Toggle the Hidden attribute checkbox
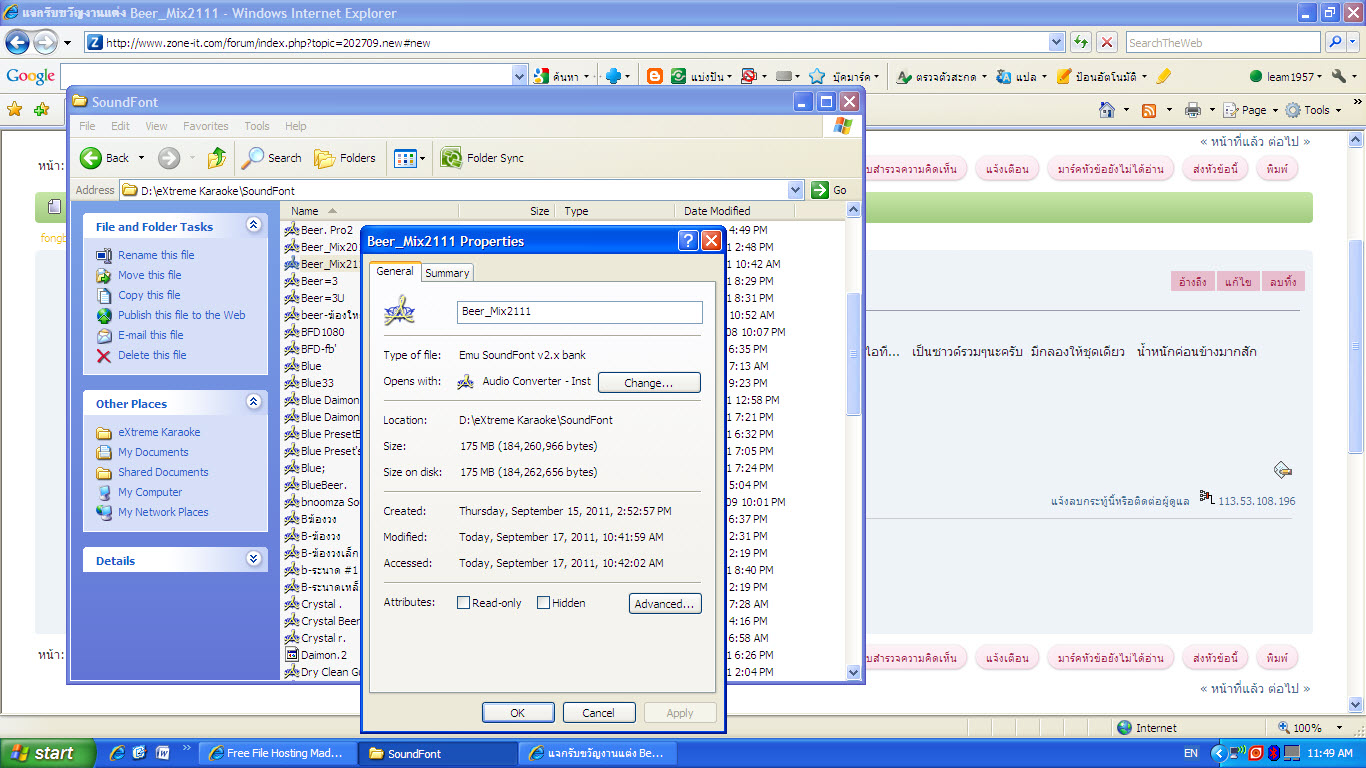This screenshot has width=1366, height=768. click(x=543, y=603)
